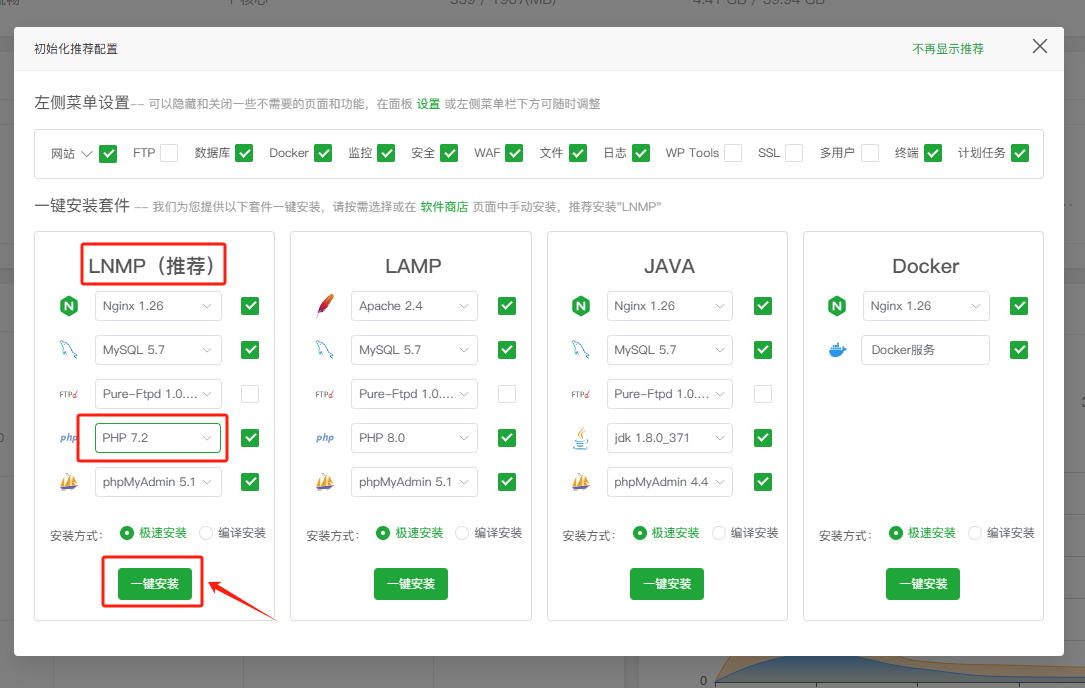Uncheck jdk 1.8.0_371 checkbox in JAVA card
Image resolution: width=1085 pixels, height=688 pixels.
[763, 437]
